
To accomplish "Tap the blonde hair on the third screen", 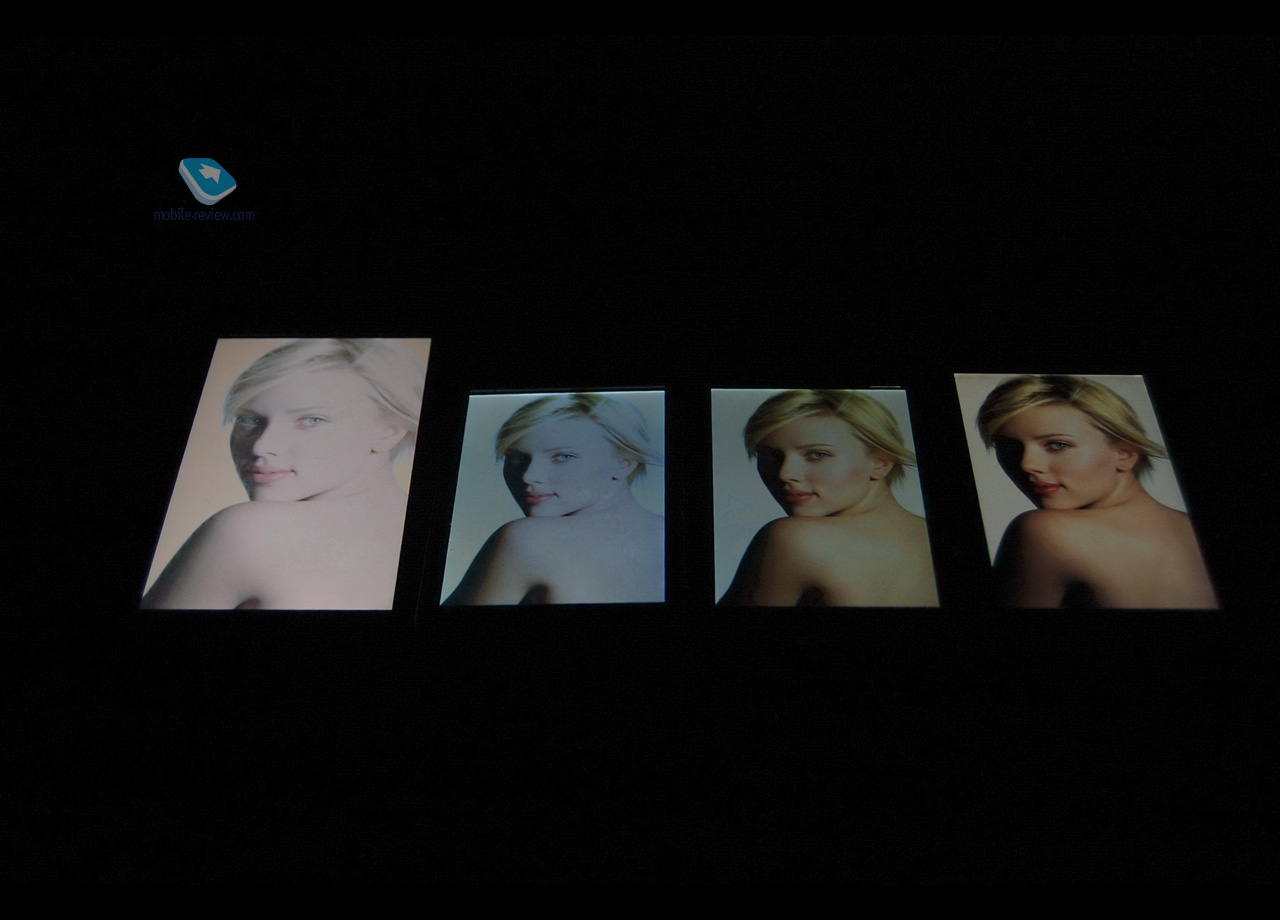I will point(850,415).
